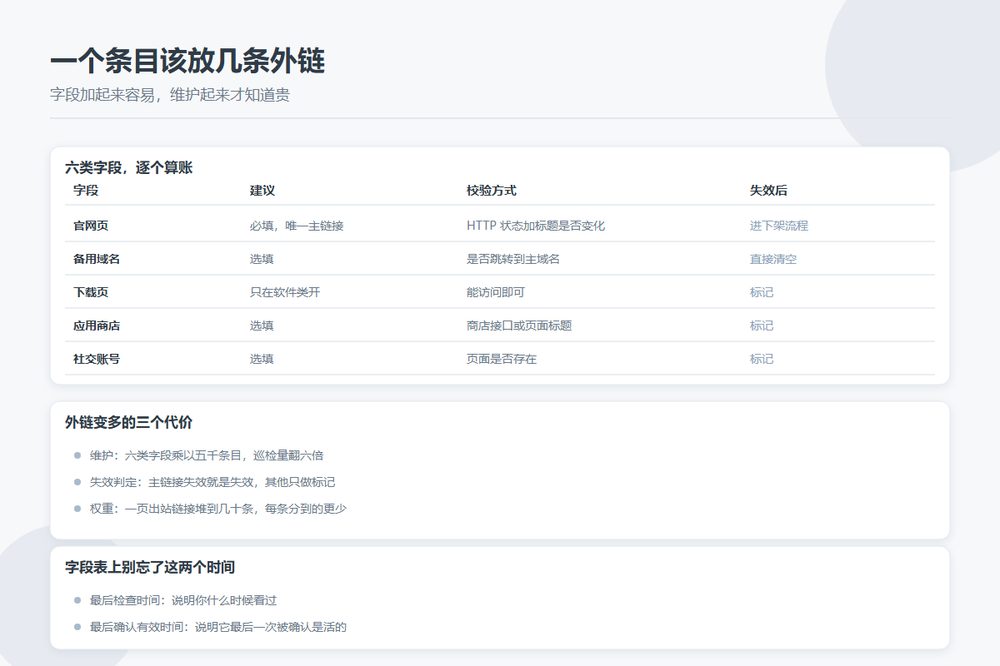Click the heading 字段表上别忘了这两个时间
Screen dimensions: 1000x666
[150, 567]
